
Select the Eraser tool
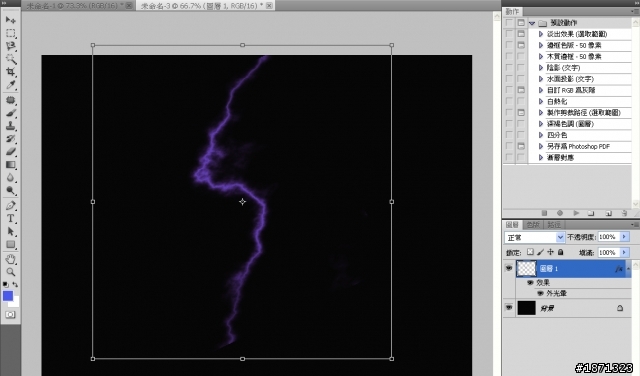pos(11,152)
